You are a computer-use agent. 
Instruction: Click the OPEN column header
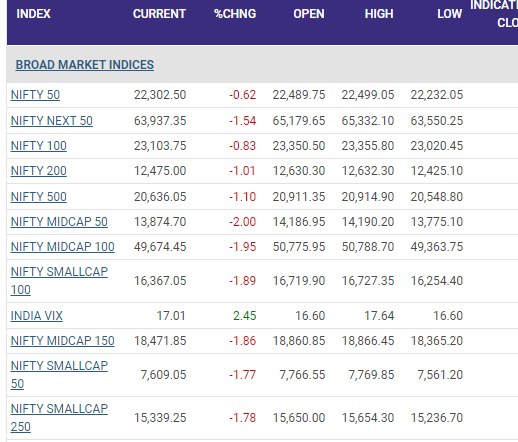309,14
